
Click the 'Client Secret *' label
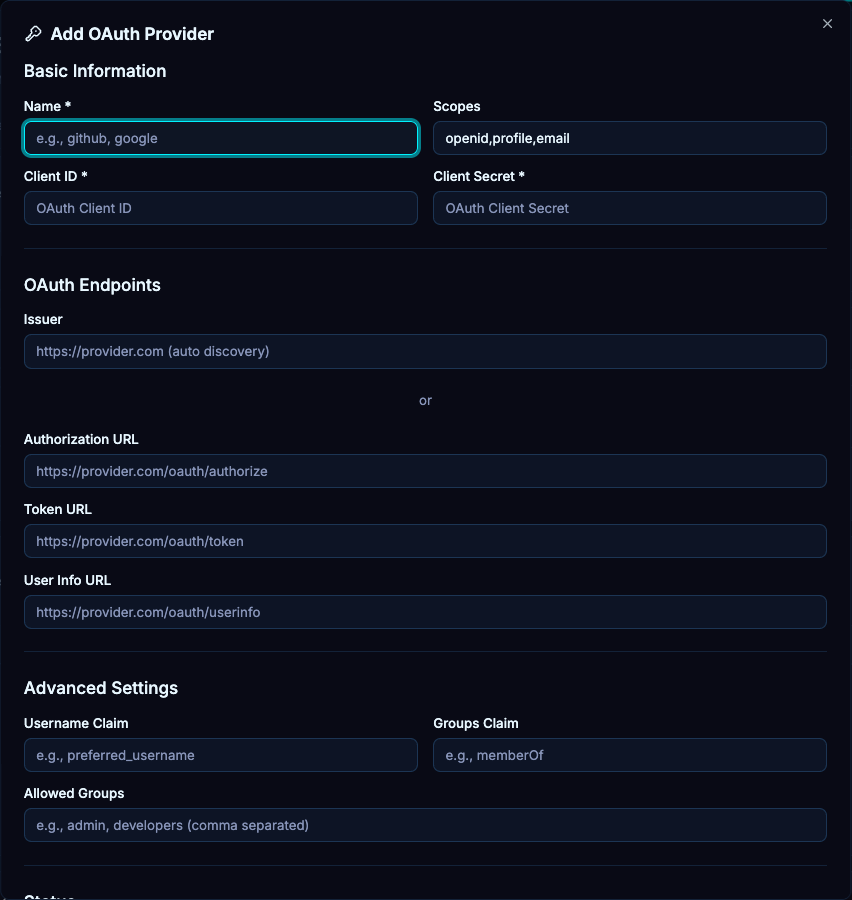(x=479, y=176)
